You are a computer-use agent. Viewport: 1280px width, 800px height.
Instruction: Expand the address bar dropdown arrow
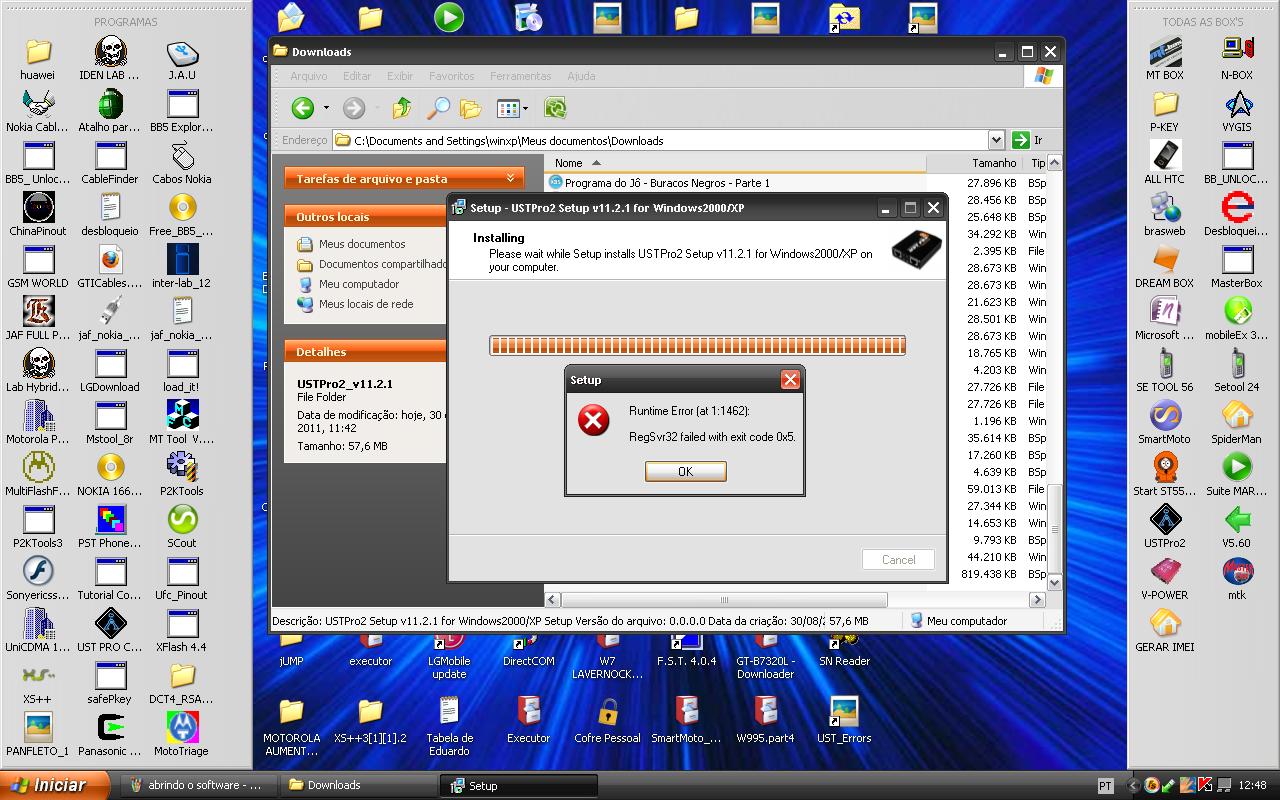pyautogui.click(x=996, y=140)
